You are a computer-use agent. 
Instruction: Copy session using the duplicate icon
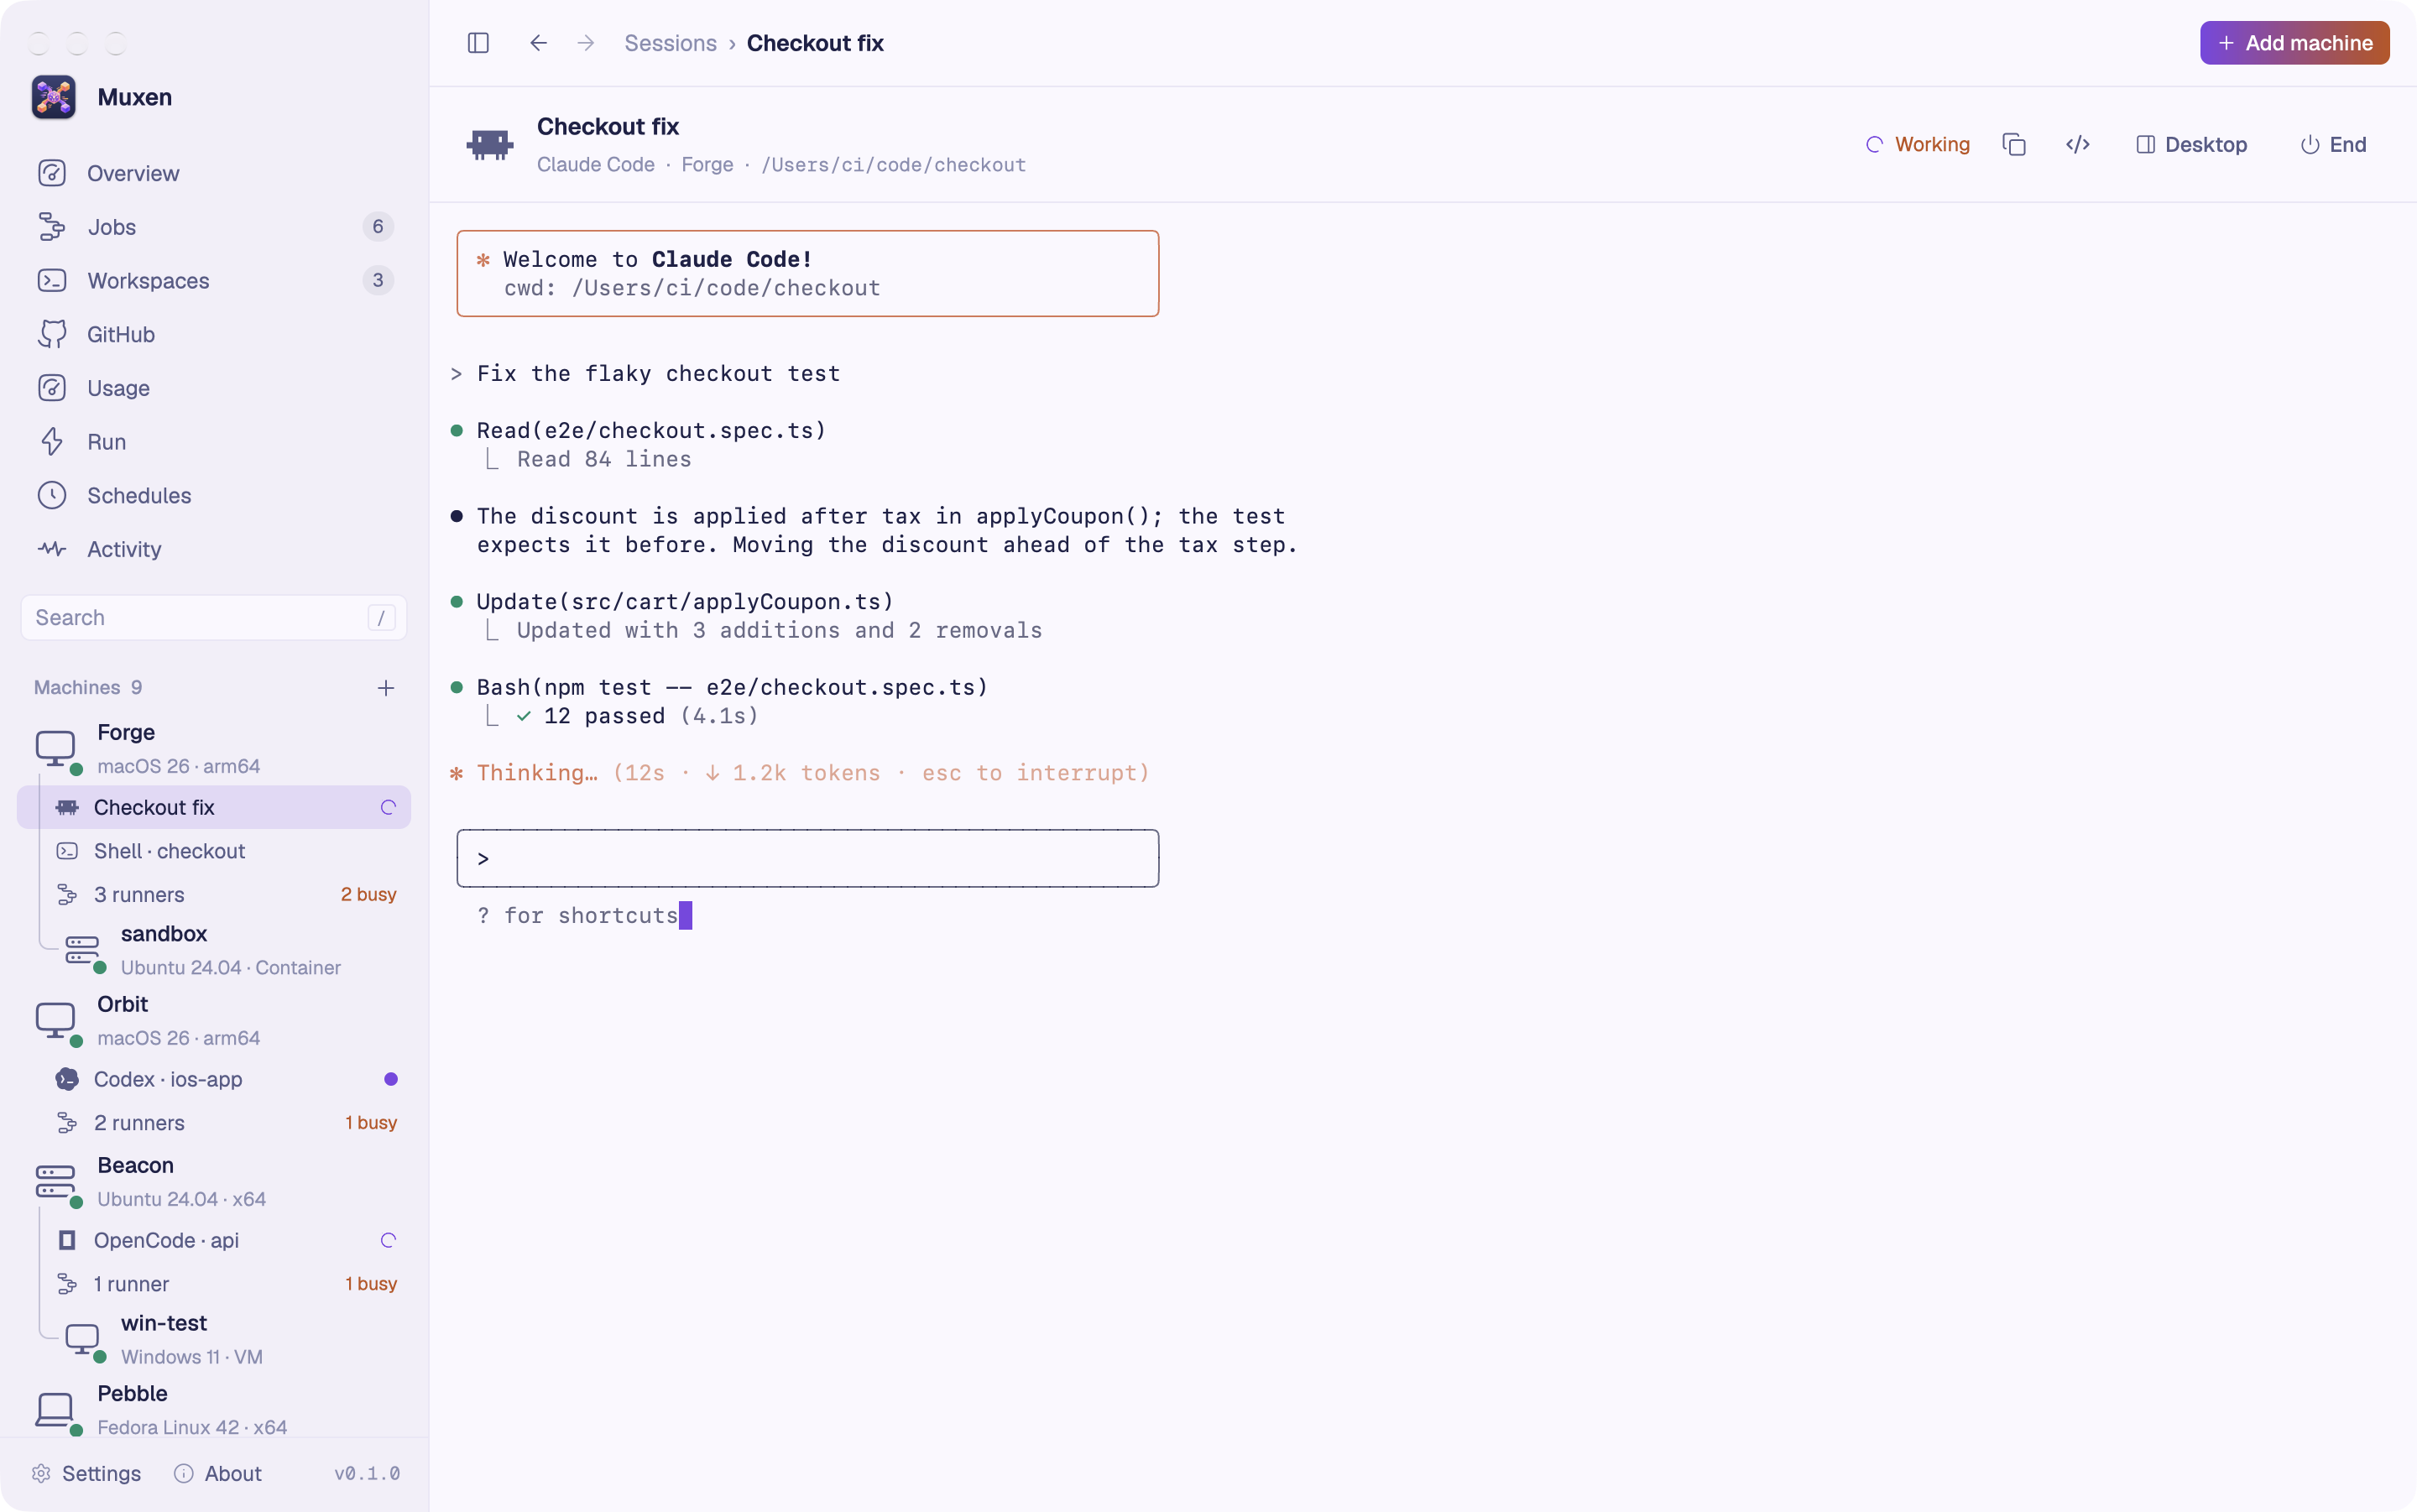click(x=2014, y=145)
